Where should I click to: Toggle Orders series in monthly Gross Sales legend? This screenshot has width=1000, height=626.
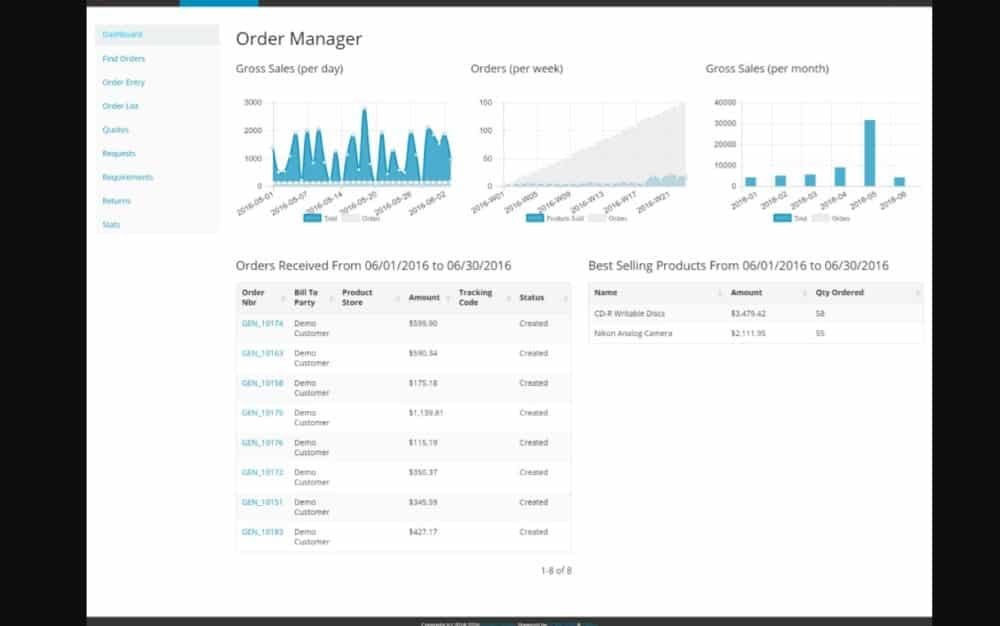tap(834, 217)
